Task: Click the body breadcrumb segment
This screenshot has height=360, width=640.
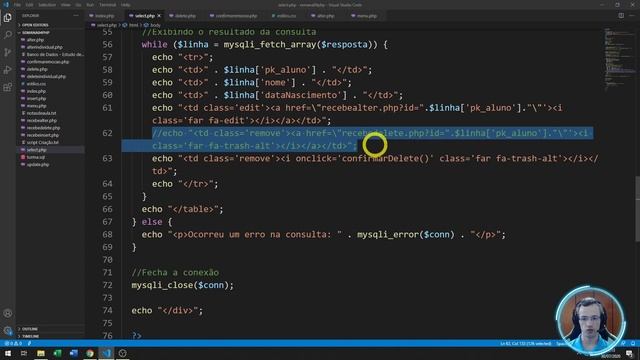Action: (x=155, y=25)
